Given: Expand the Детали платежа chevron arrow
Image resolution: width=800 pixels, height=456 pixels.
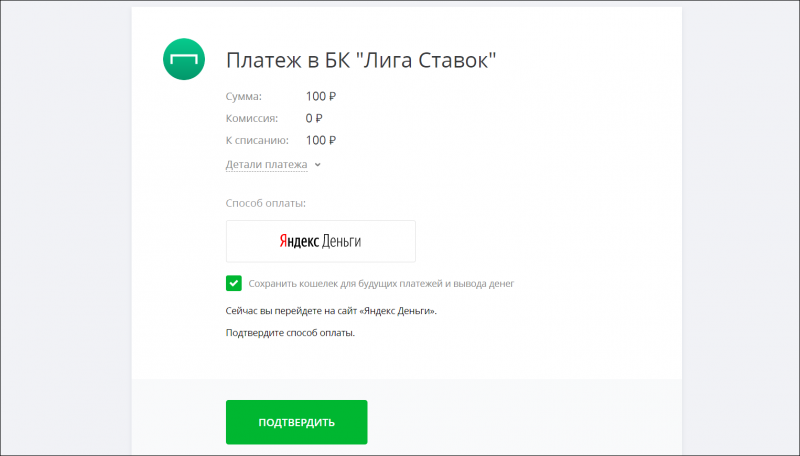Looking at the screenshot, I should click(317, 165).
